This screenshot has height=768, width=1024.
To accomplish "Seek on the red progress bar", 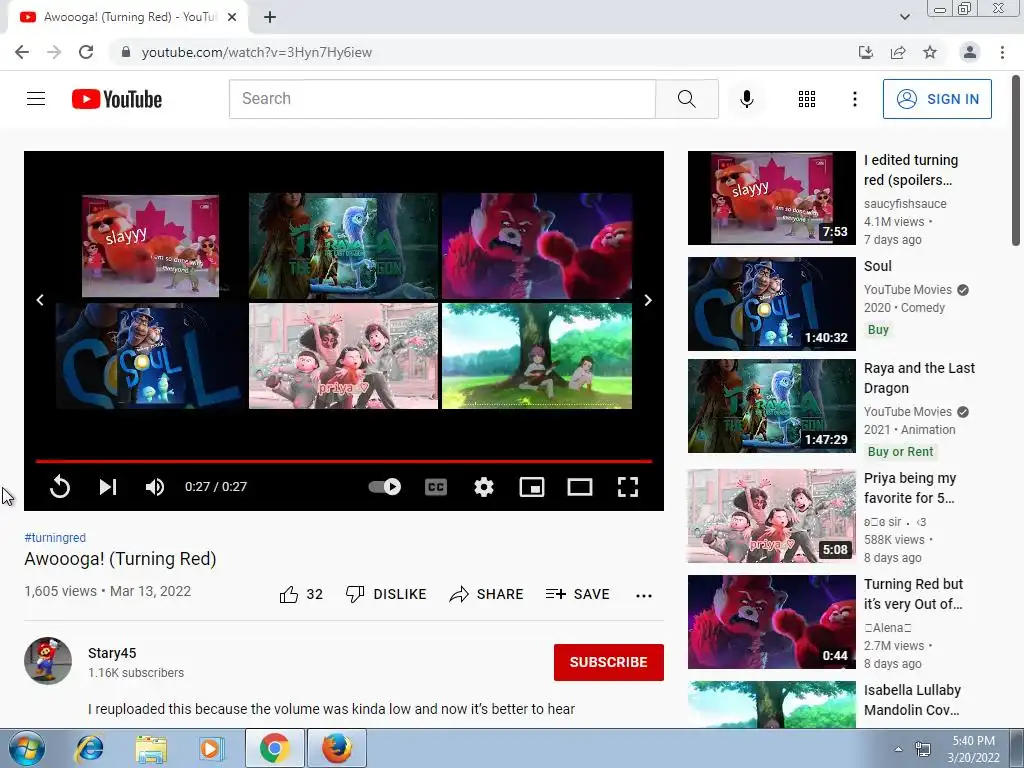I will click(344, 461).
